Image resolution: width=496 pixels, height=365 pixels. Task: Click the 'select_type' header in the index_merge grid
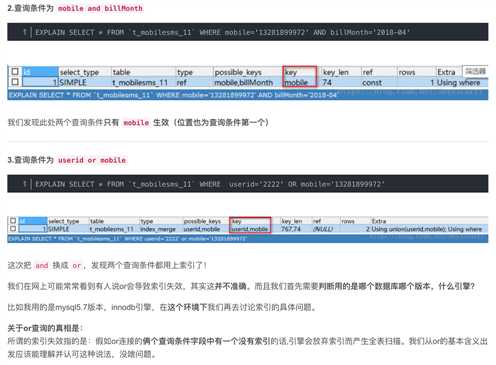(64, 221)
